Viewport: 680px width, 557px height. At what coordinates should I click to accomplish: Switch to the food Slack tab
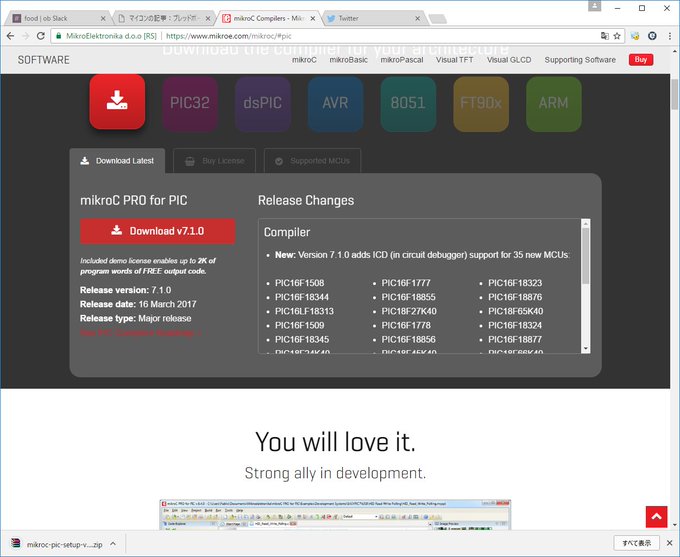56,18
